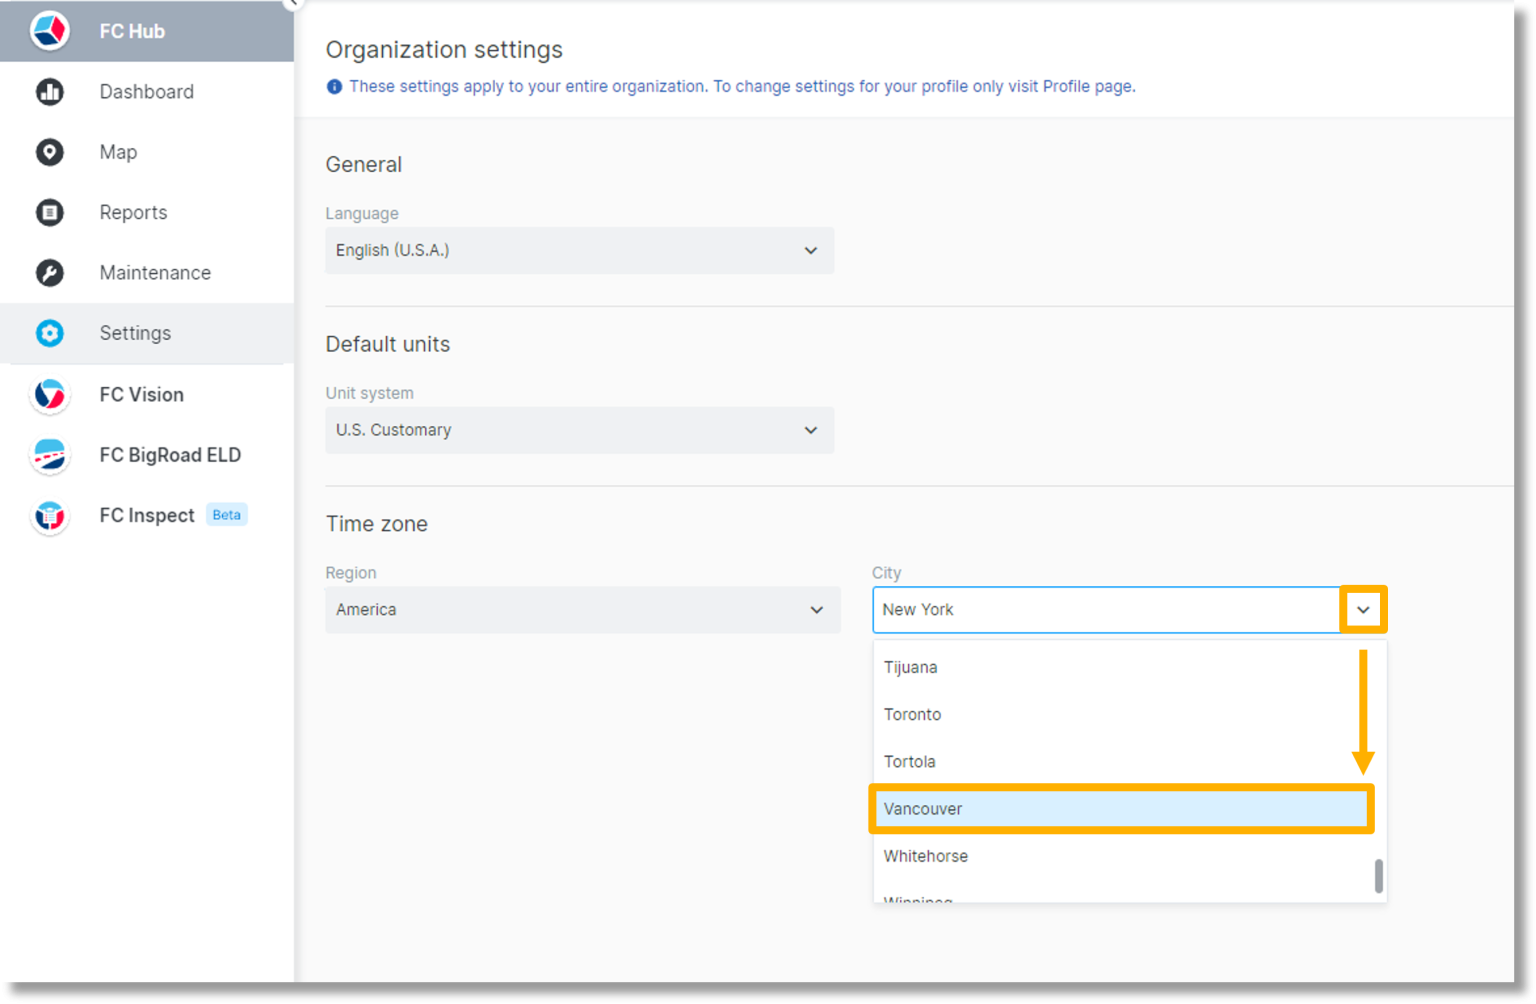Click the Organization settings heading
1536x1004 pixels.
click(444, 50)
